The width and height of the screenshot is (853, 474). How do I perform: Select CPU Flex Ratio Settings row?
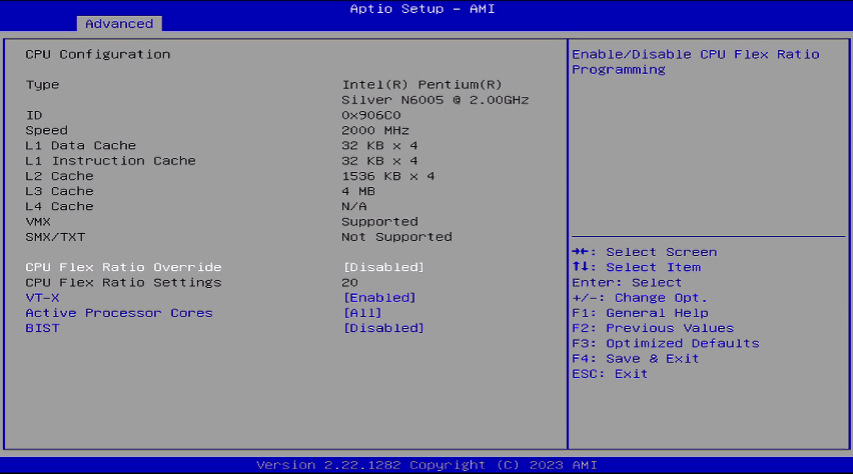click(123, 282)
